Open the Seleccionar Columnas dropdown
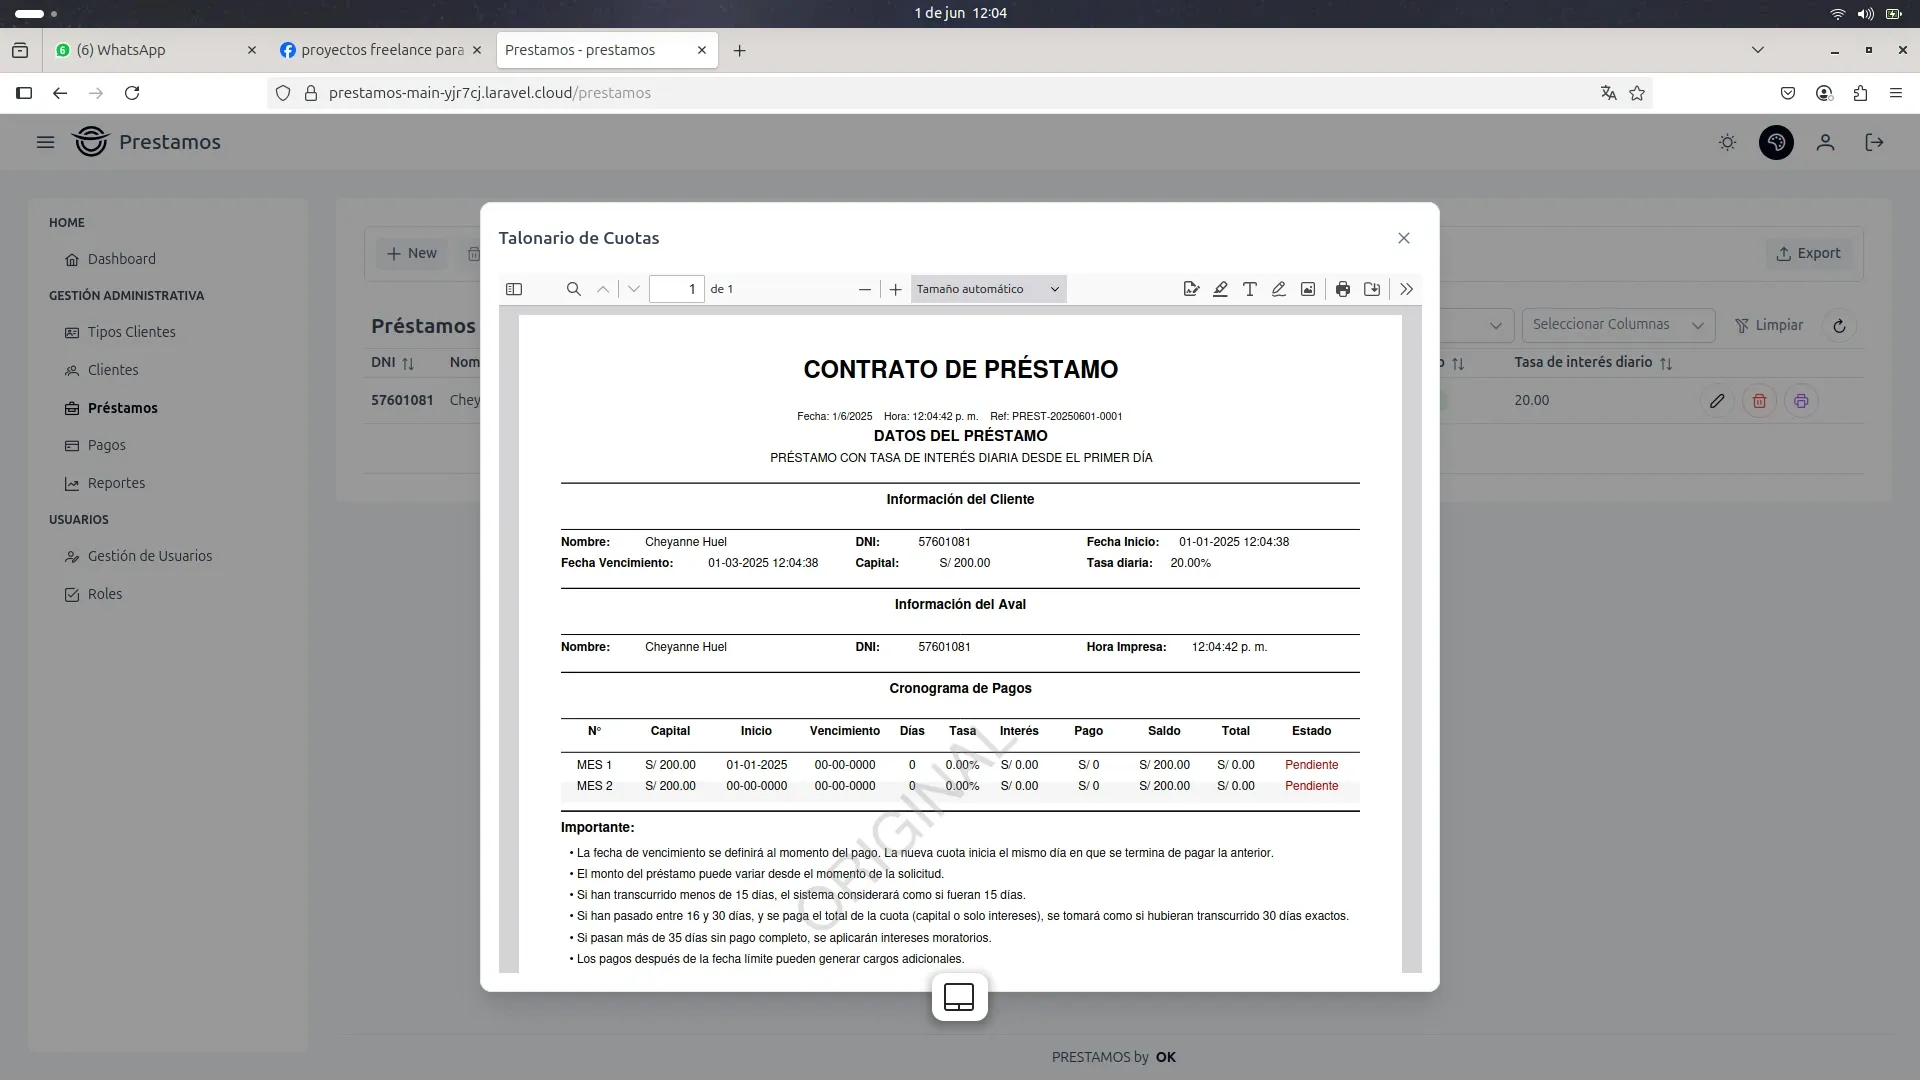Screen dimensions: 1920x1080 pos(1617,325)
